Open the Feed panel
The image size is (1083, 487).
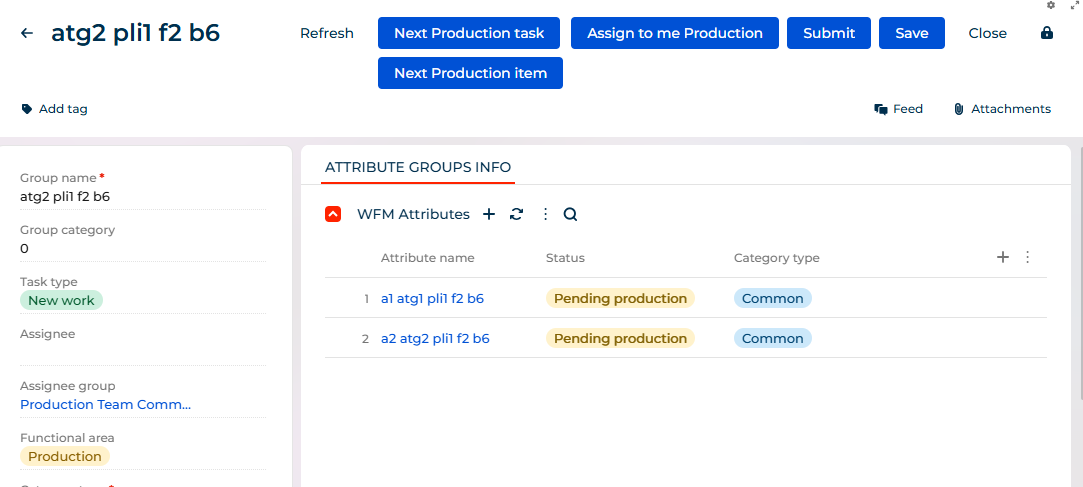tap(898, 109)
